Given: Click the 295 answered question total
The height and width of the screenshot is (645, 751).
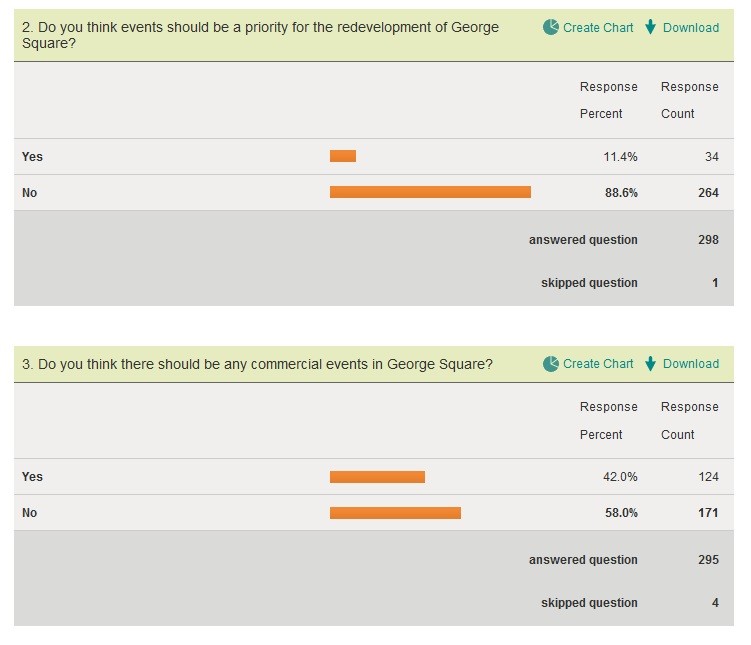Looking at the screenshot, I should point(708,560).
